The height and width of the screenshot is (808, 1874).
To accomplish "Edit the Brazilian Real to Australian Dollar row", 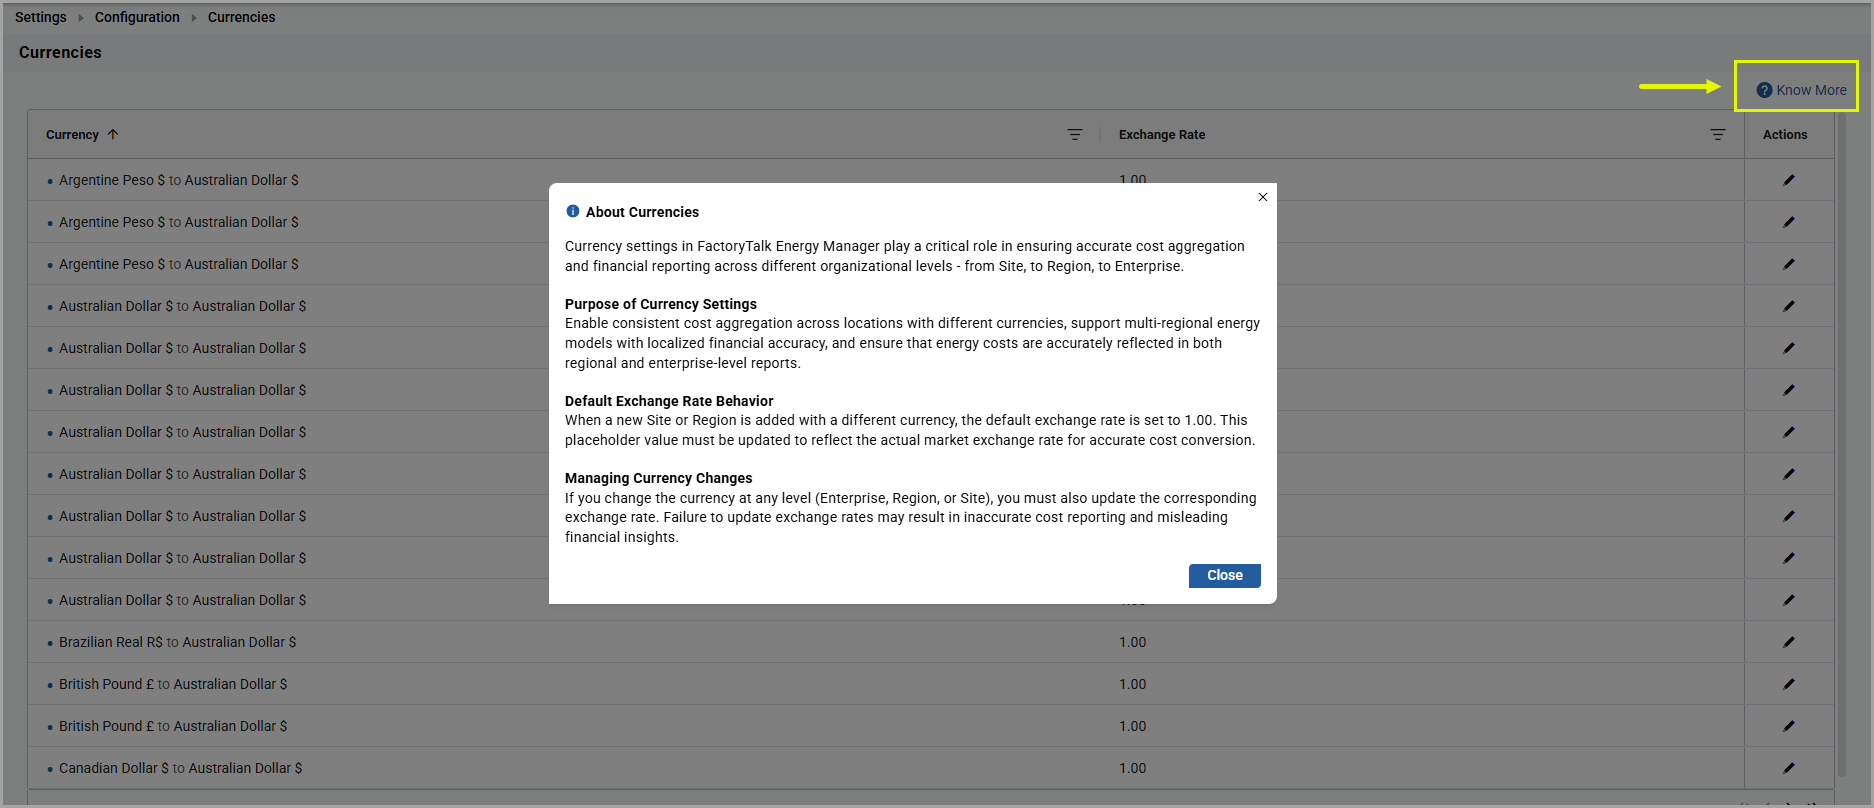I will 1789,642.
